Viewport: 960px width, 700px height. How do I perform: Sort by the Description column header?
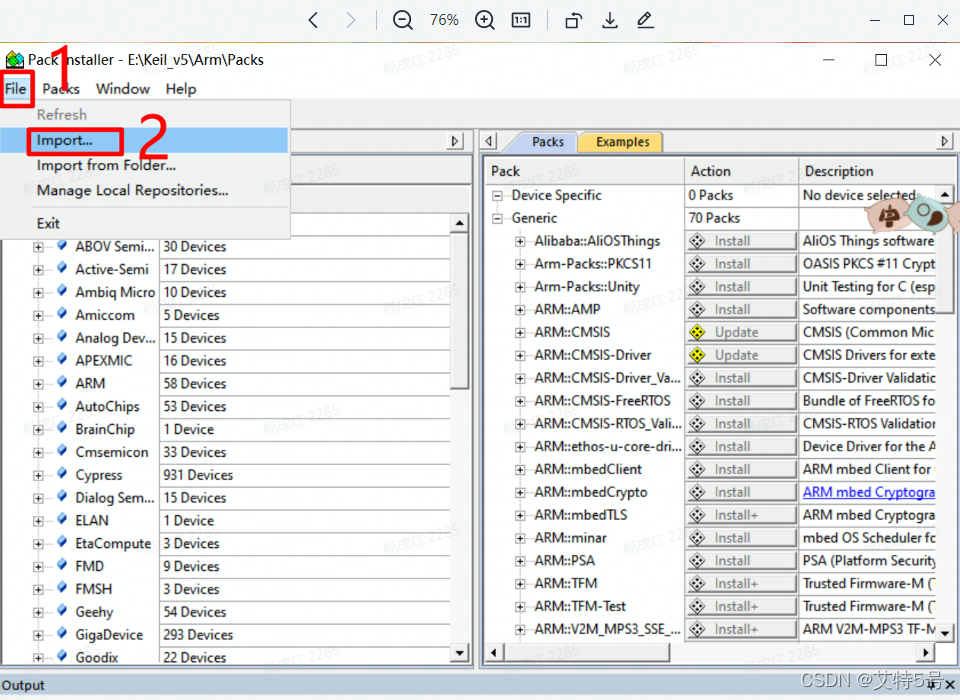point(877,171)
